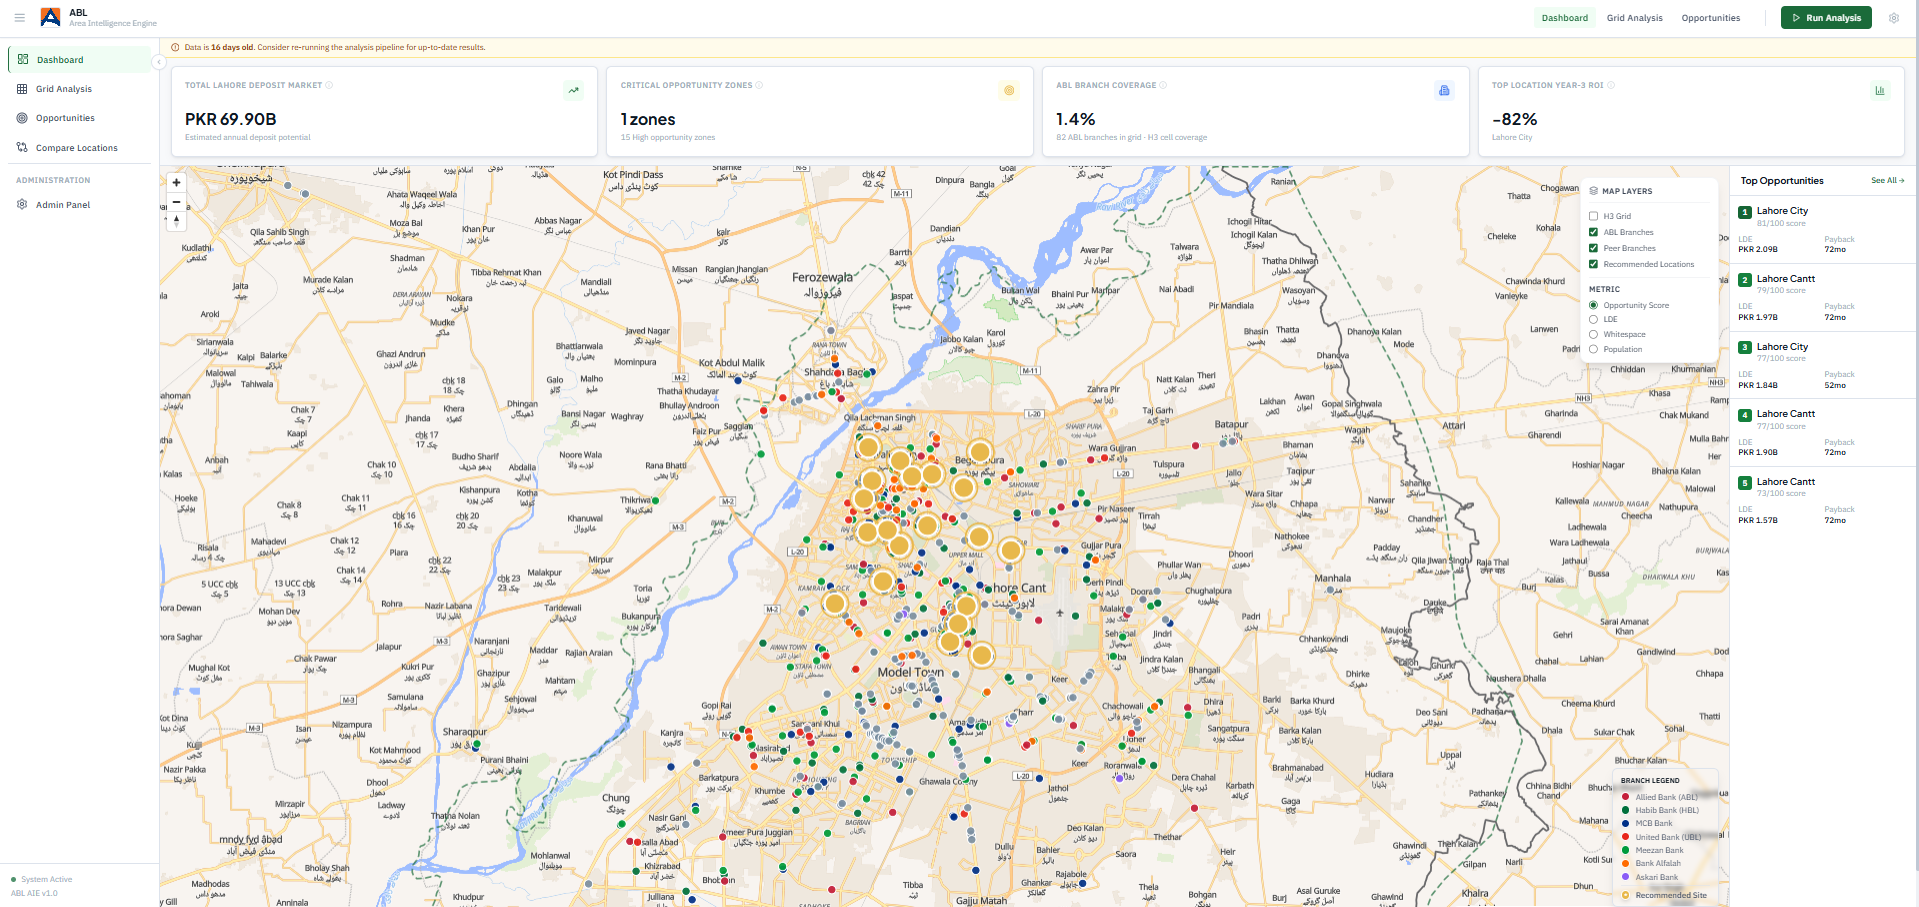Click the target icon on the Critical Opportunity Zones card
1919x907 pixels.
click(x=1009, y=90)
